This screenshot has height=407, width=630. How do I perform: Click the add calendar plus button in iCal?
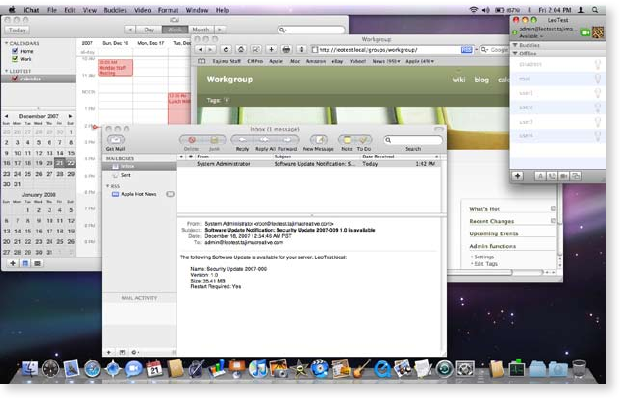12,264
